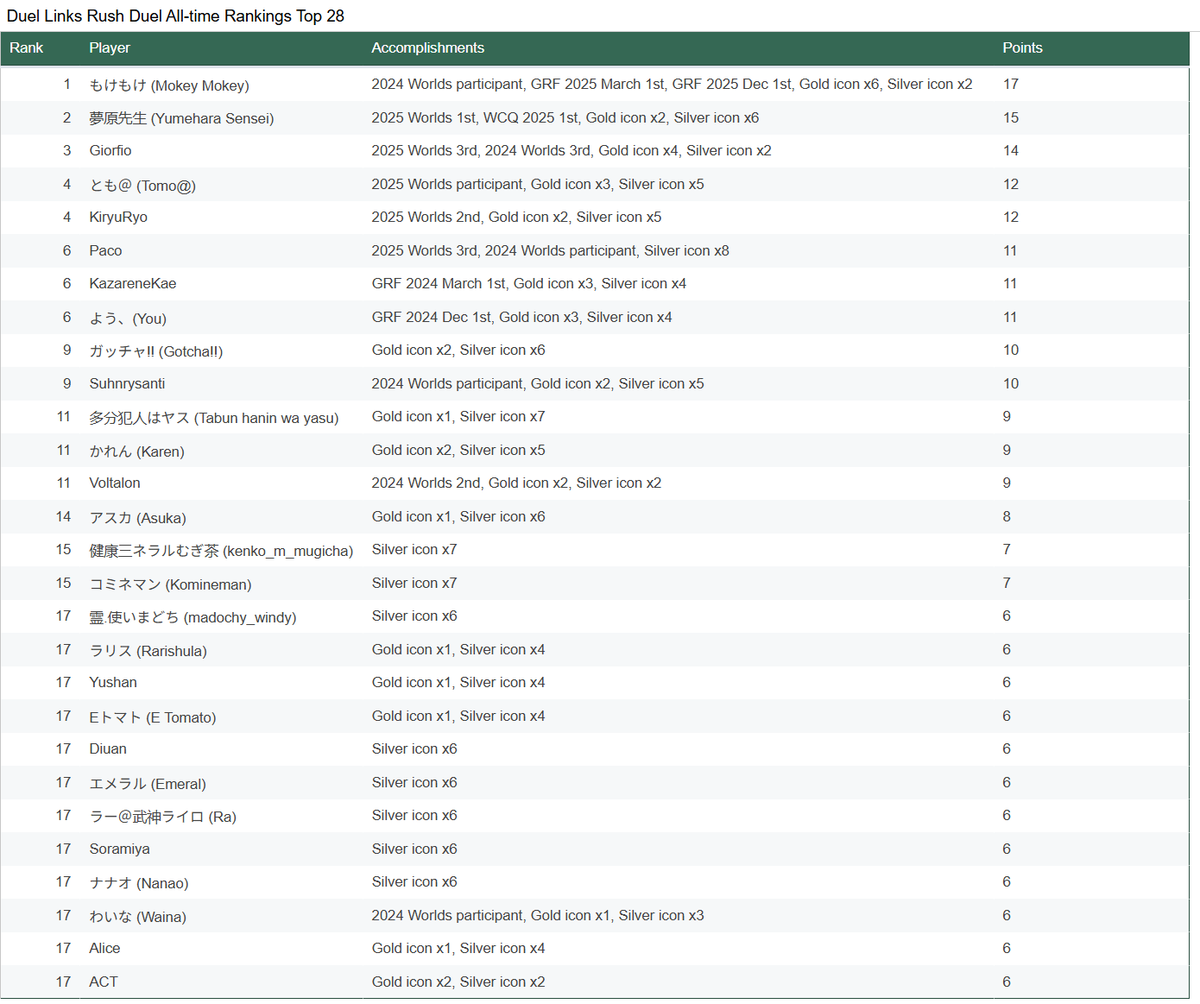
Task: Click rank number 17 in Alice's row
Action: pyautogui.click(x=64, y=948)
